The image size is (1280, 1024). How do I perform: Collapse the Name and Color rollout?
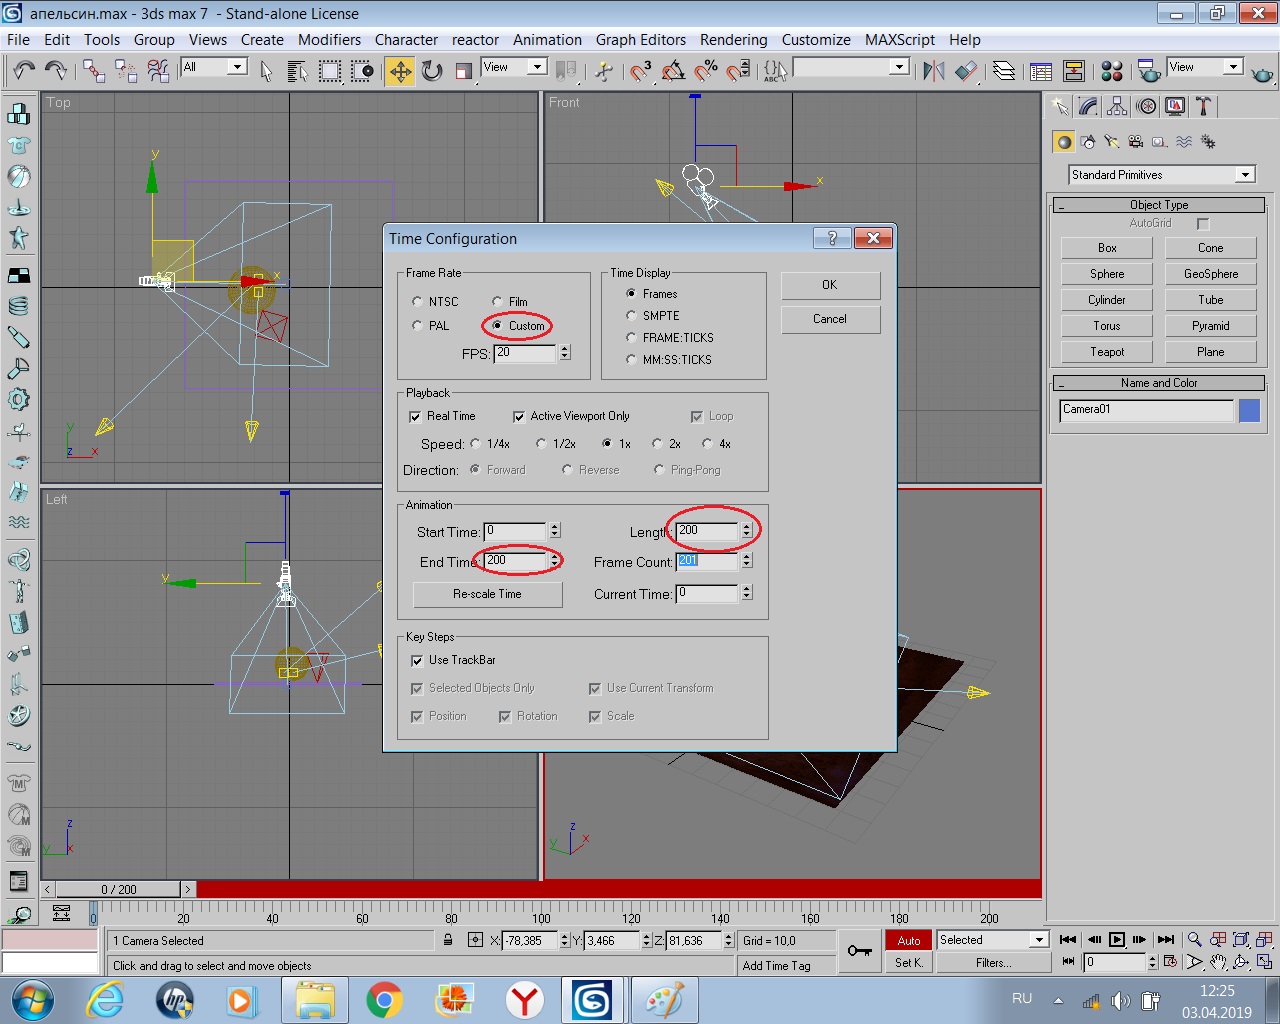click(x=1159, y=383)
